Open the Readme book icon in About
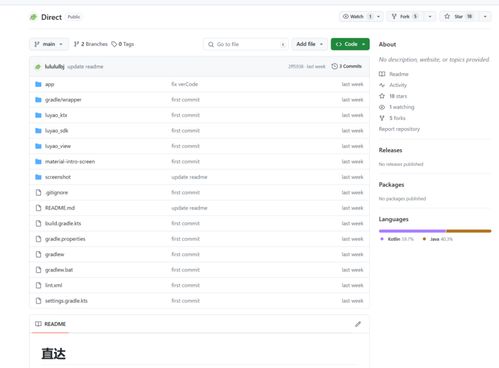 (x=382, y=74)
